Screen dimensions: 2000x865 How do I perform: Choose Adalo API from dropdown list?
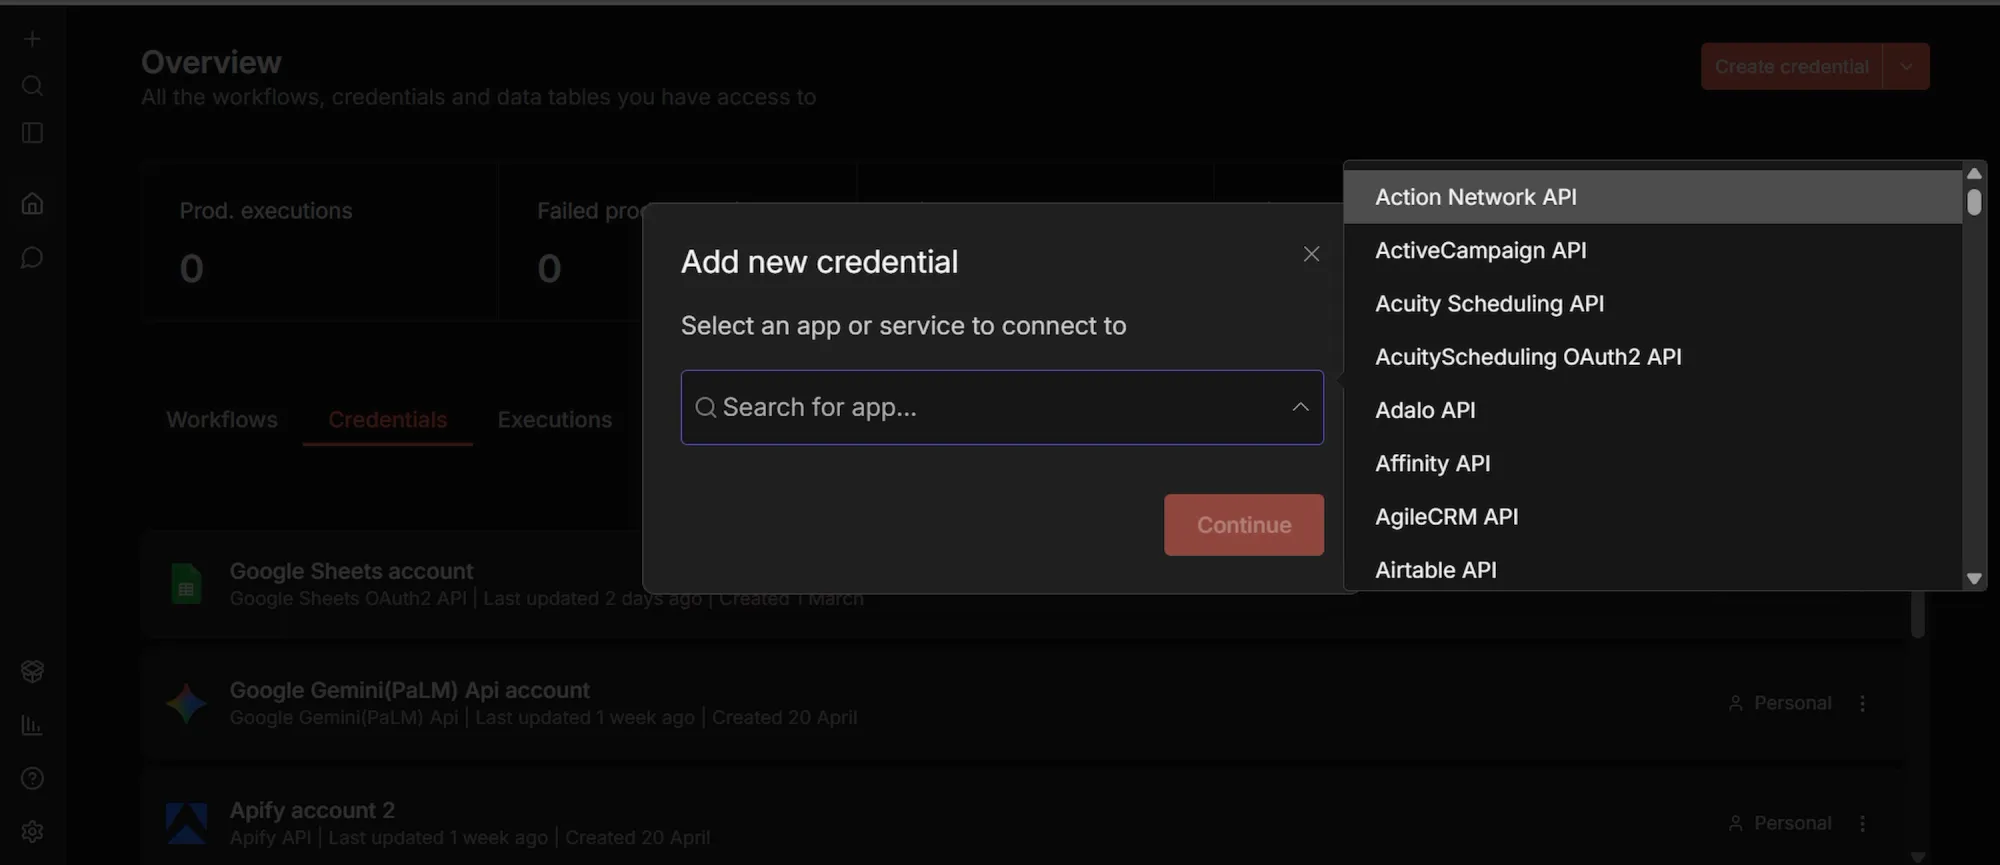pyautogui.click(x=1652, y=410)
